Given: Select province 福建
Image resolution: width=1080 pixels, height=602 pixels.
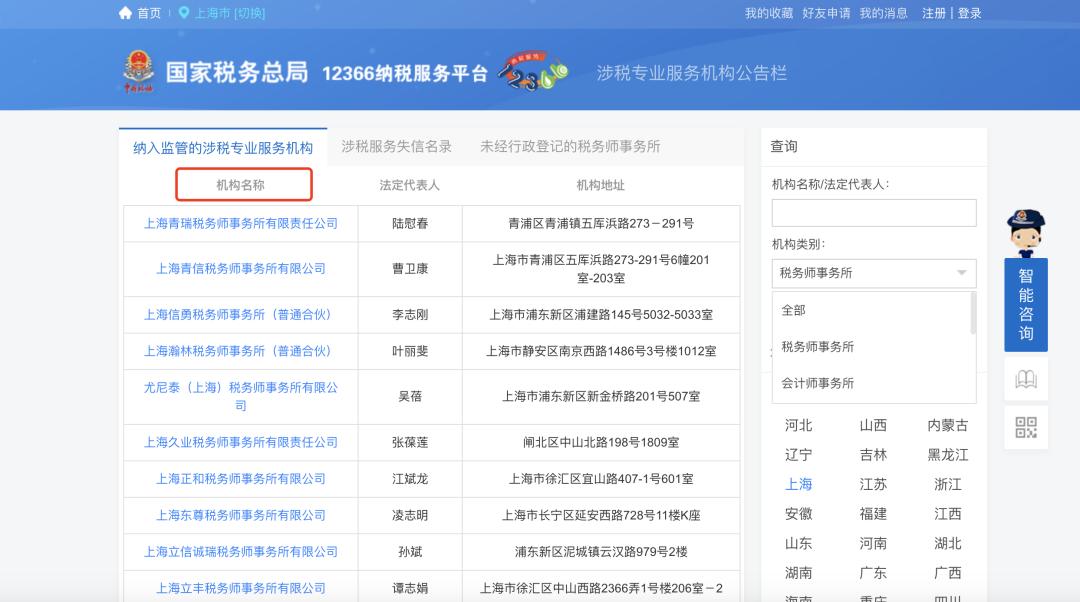Looking at the screenshot, I should click(x=873, y=514).
